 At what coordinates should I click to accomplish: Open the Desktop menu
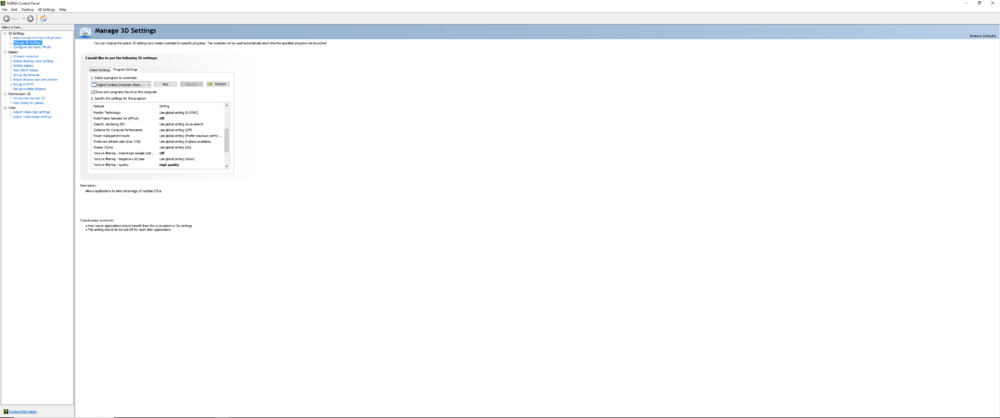click(27, 10)
